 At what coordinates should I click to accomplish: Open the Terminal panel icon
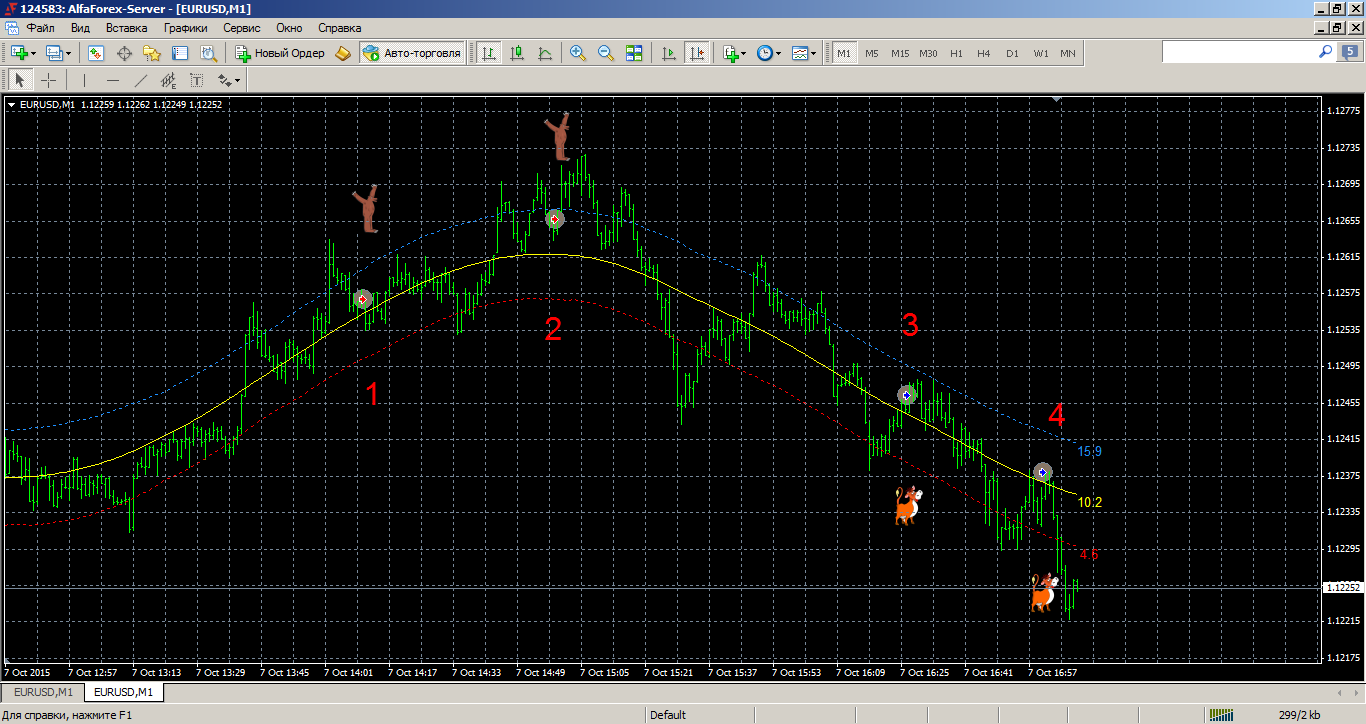[x=180, y=53]
